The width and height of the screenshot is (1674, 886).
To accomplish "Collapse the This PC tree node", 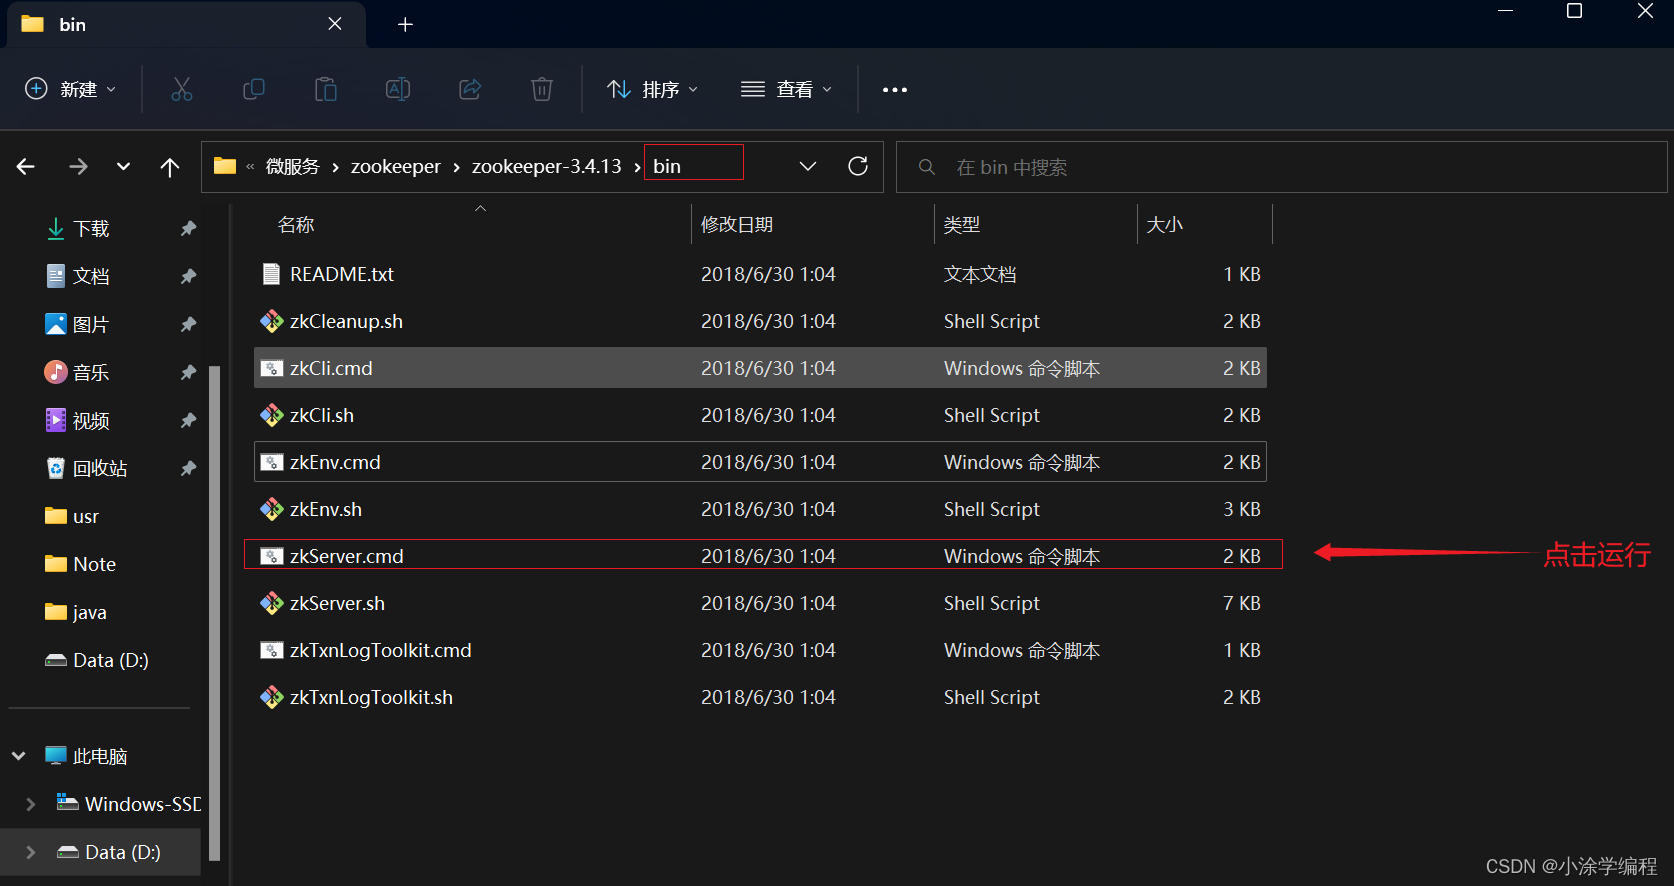I will point(18,756).
